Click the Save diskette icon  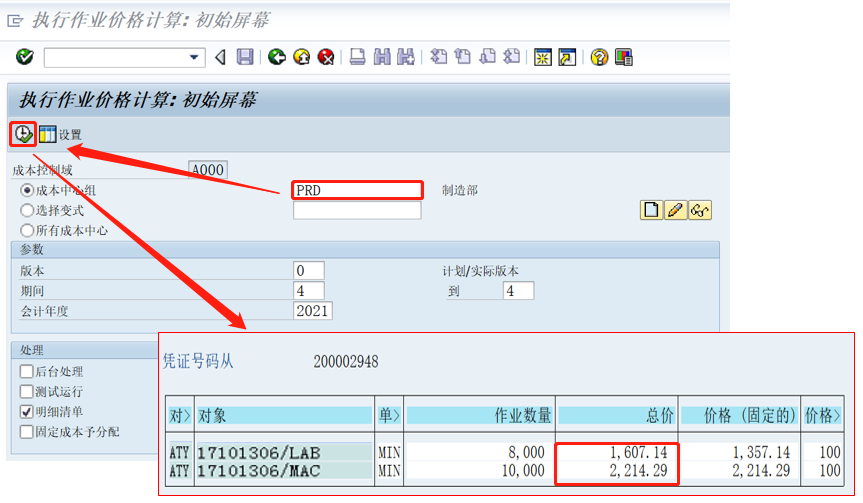(245, 57)
